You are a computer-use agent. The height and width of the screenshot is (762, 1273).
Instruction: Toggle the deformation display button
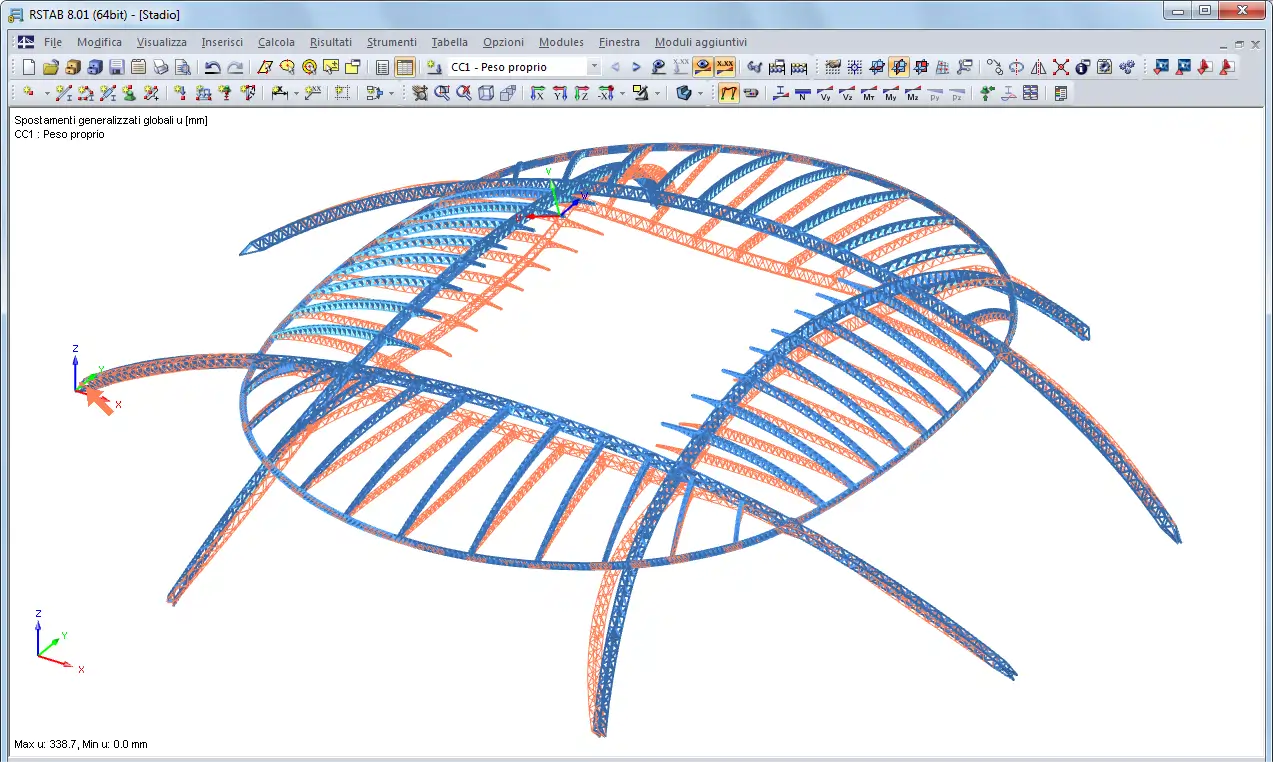click(x=729, y=94)
